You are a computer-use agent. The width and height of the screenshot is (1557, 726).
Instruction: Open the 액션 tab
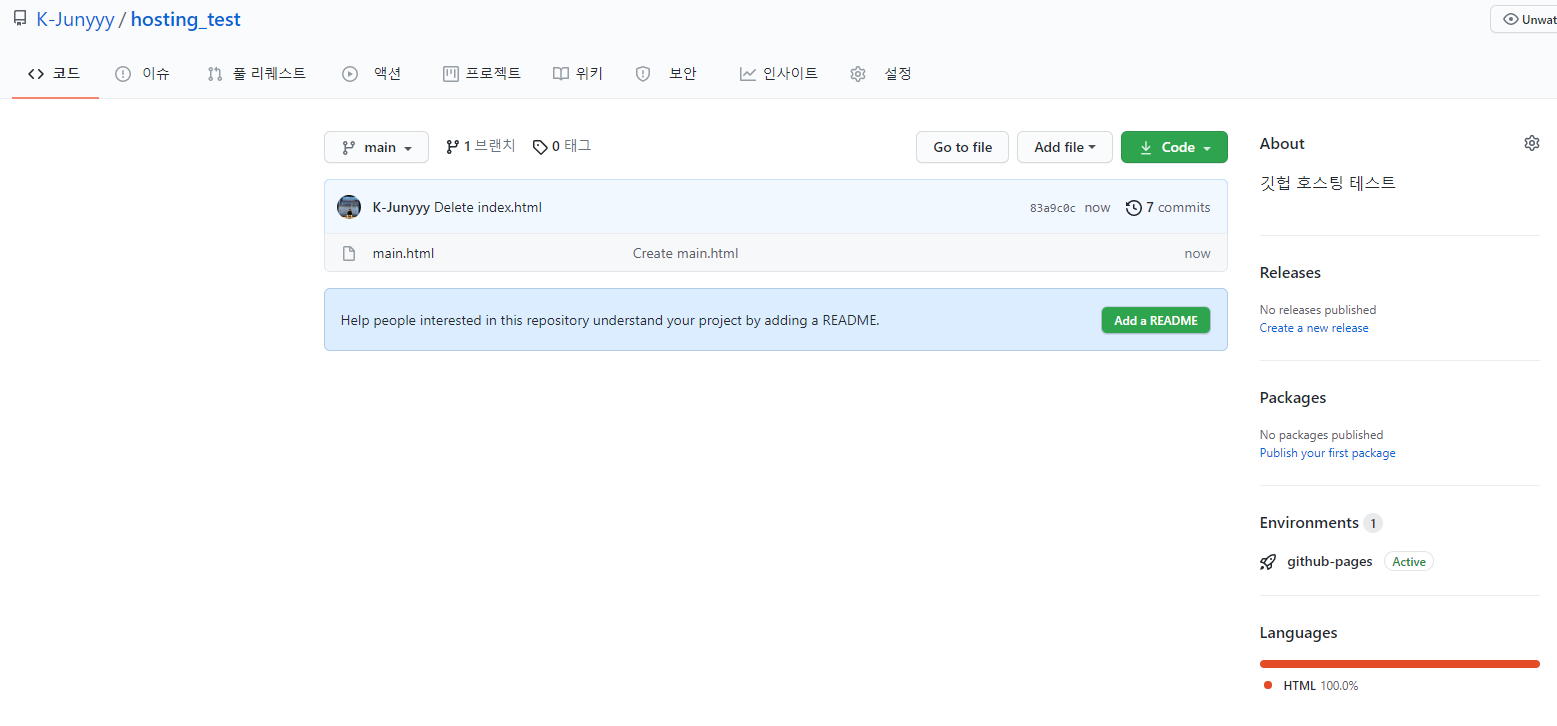pyautogui.click(x=372, y=73)
